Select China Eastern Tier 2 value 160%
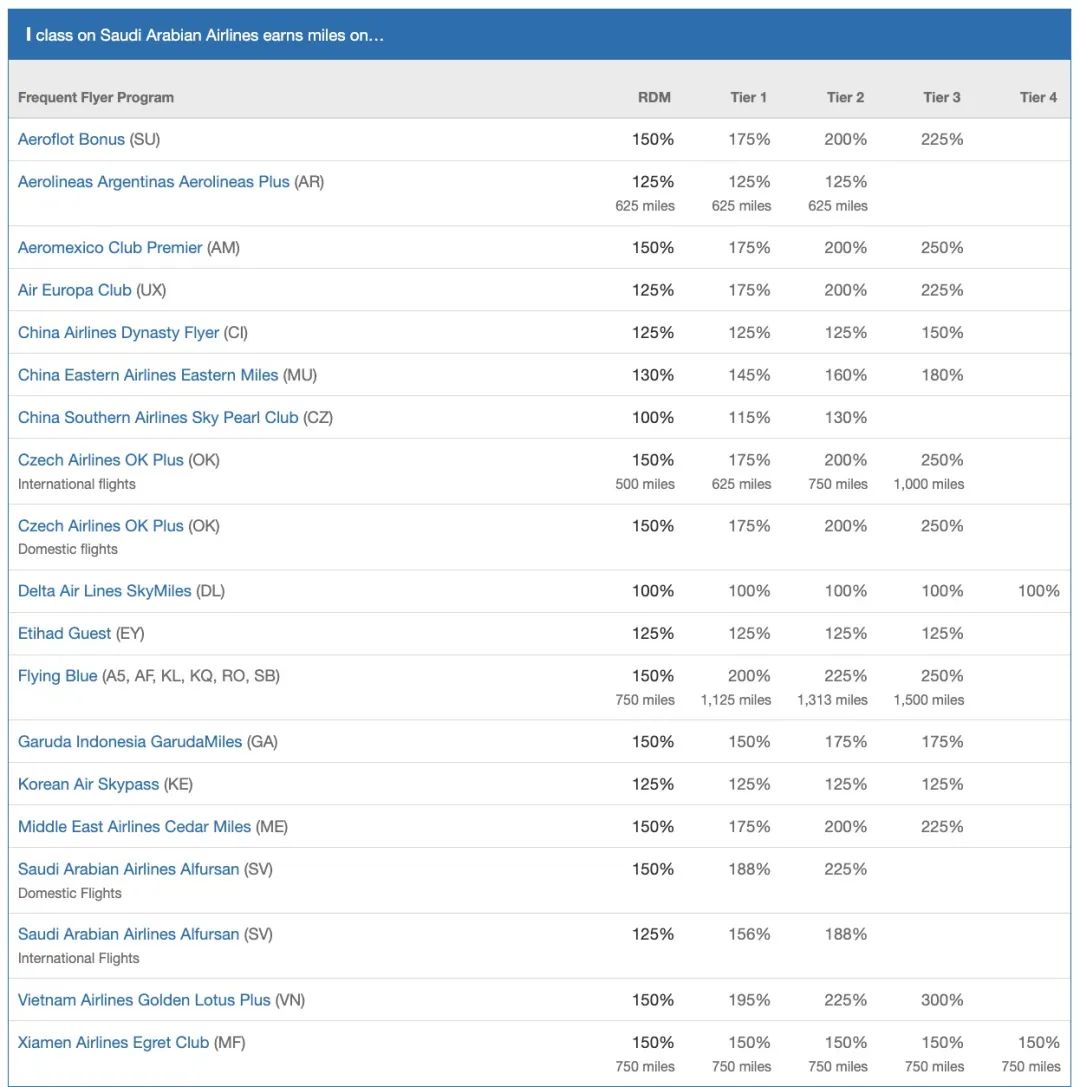The width and height of the screenshot is (1080, 1087). [846, 375]
